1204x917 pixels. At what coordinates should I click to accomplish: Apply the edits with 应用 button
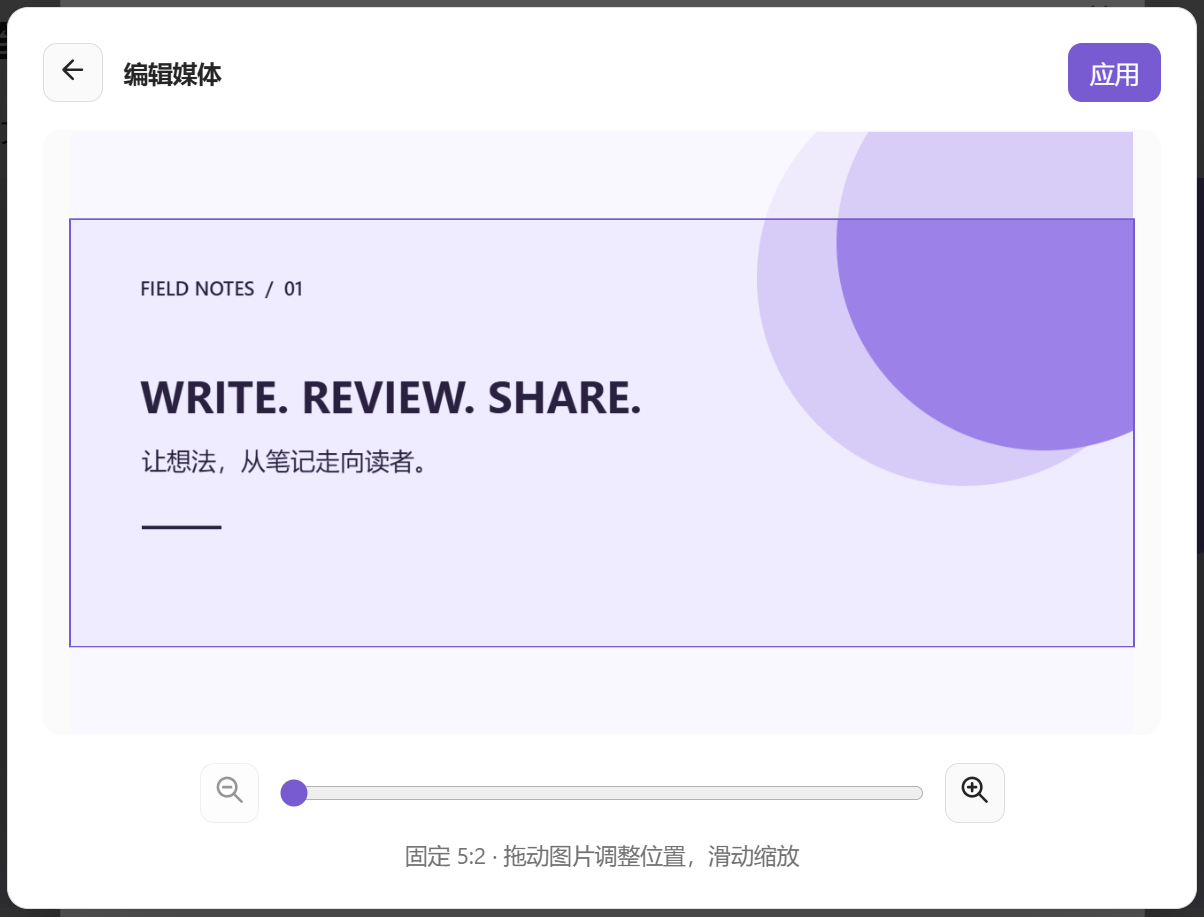1114,73
